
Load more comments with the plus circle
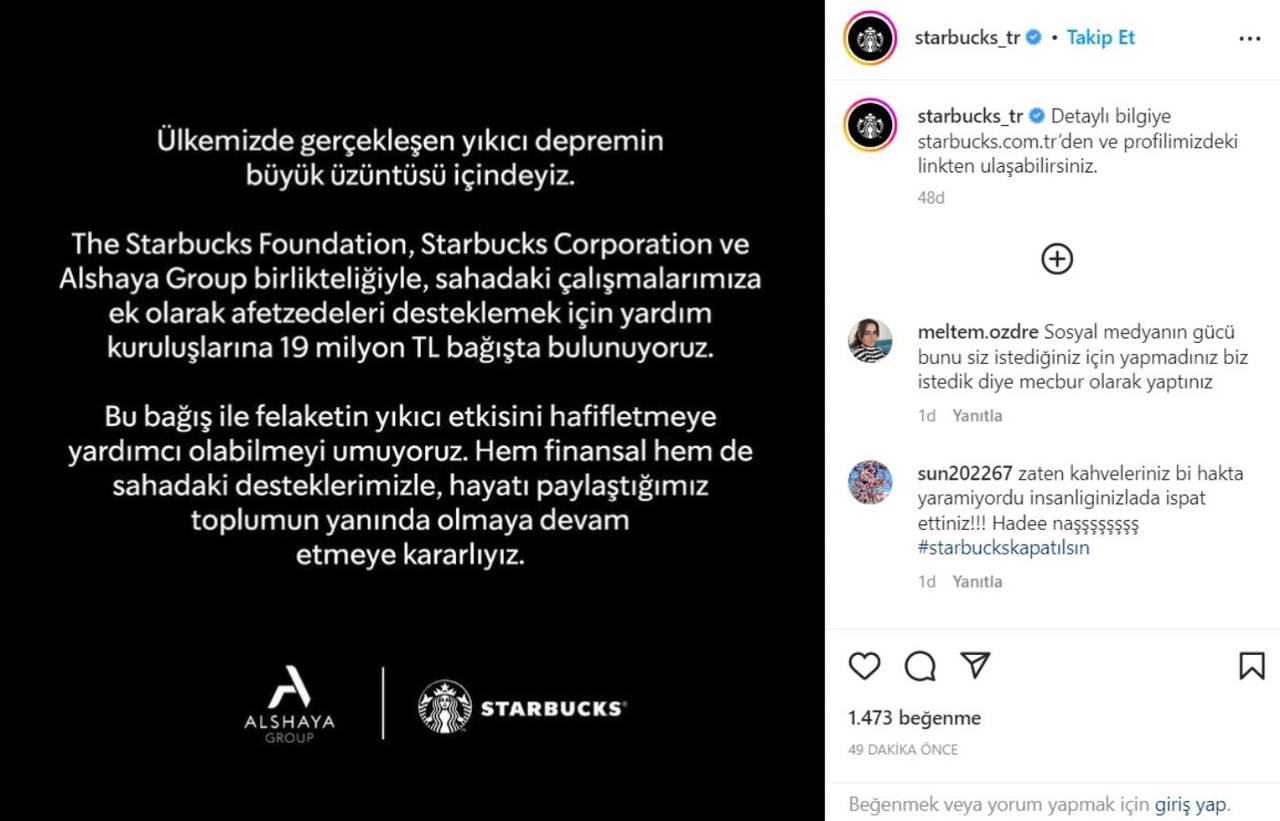pyautogui.click(x=1057, y=259)
